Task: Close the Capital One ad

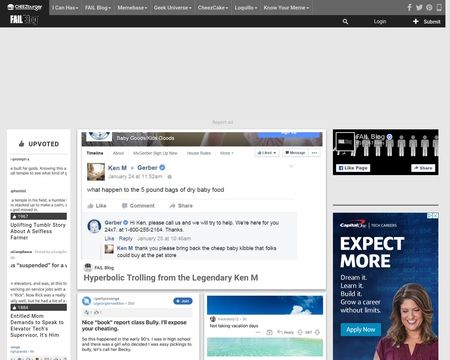Action: coord(435,215)
